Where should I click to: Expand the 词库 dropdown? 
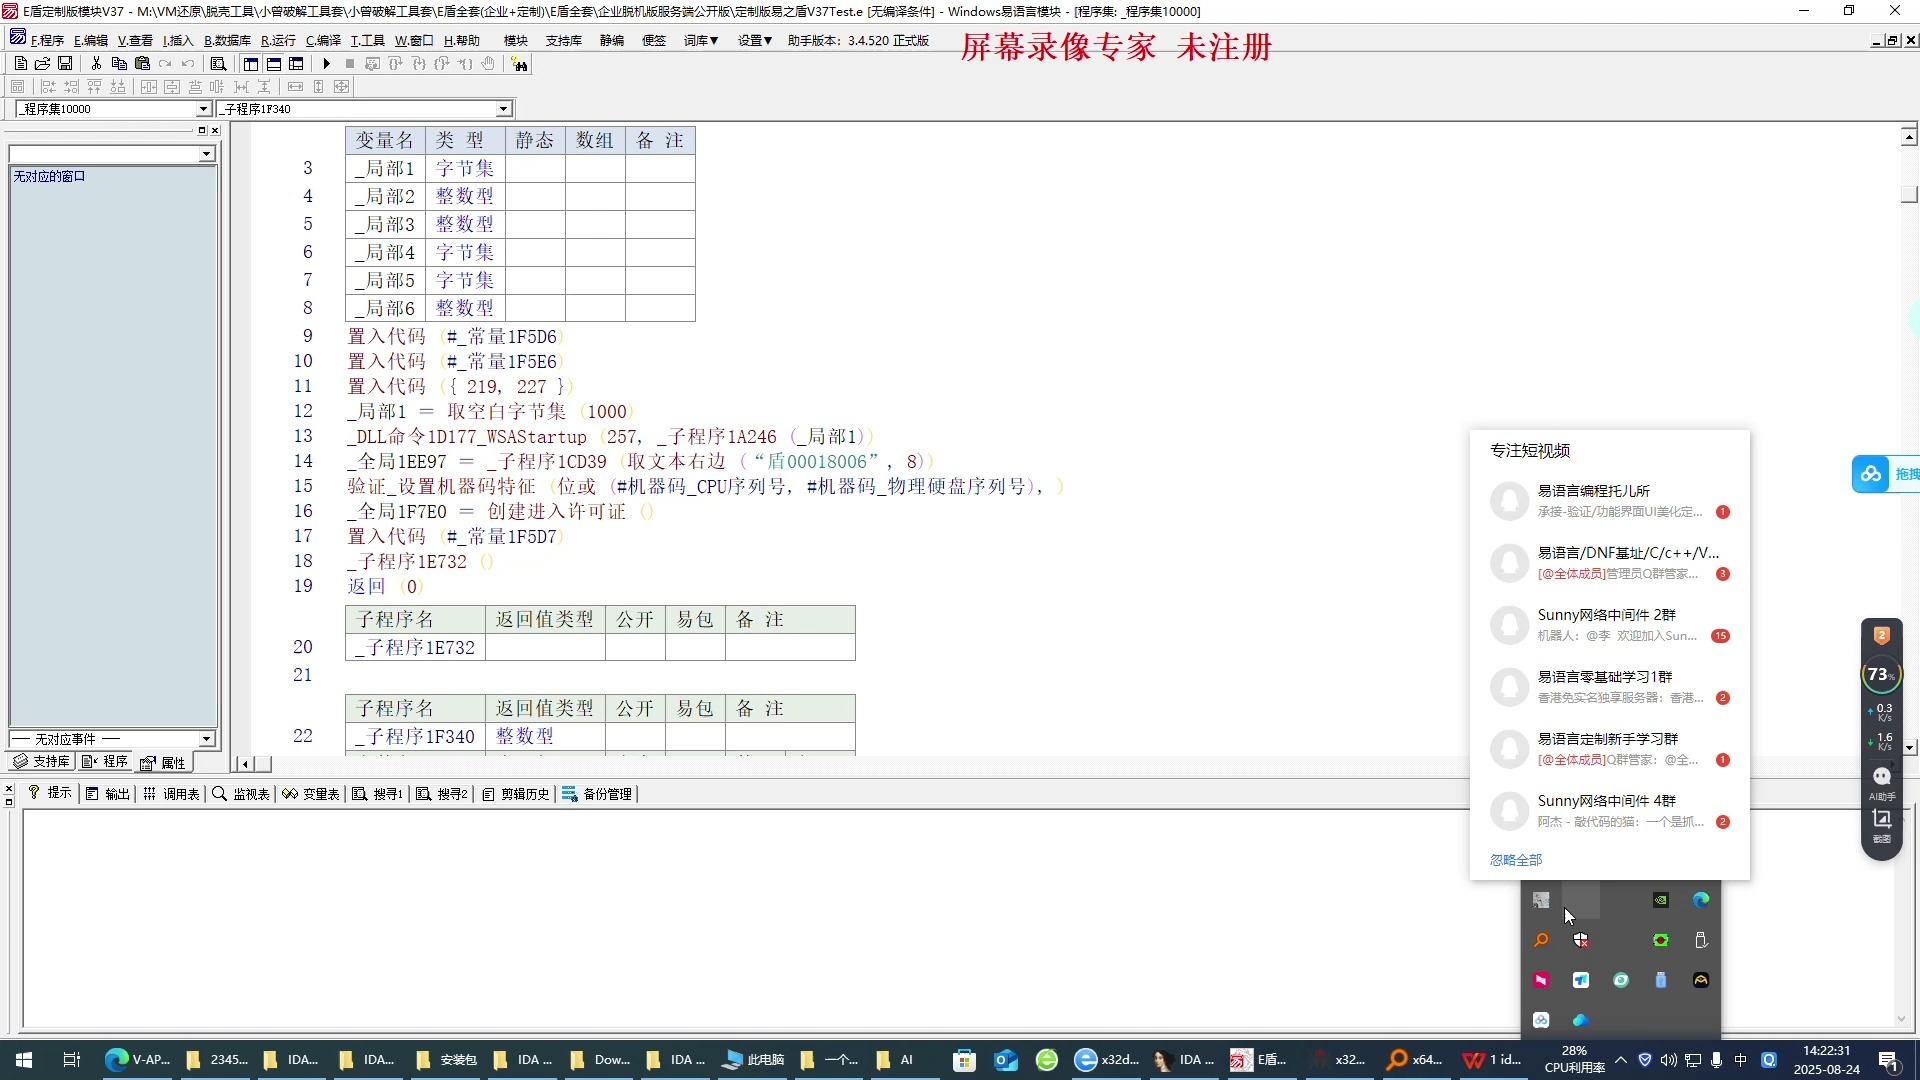(x=701, y=40)
